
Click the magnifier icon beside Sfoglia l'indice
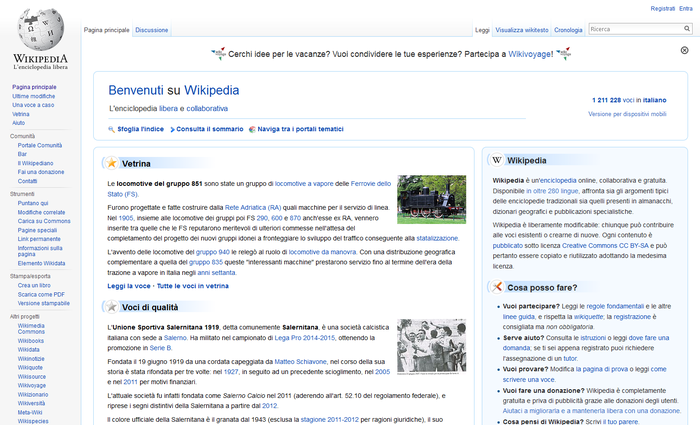click(112, 129)
